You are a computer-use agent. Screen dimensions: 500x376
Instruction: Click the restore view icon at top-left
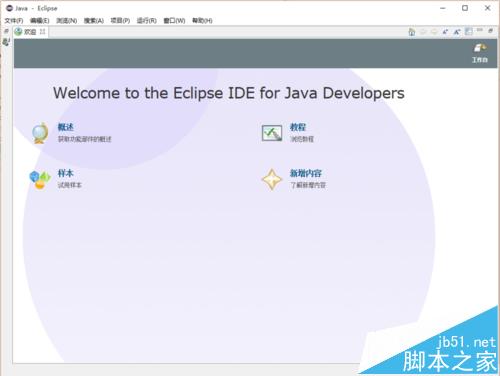click(x=6, y=31)
